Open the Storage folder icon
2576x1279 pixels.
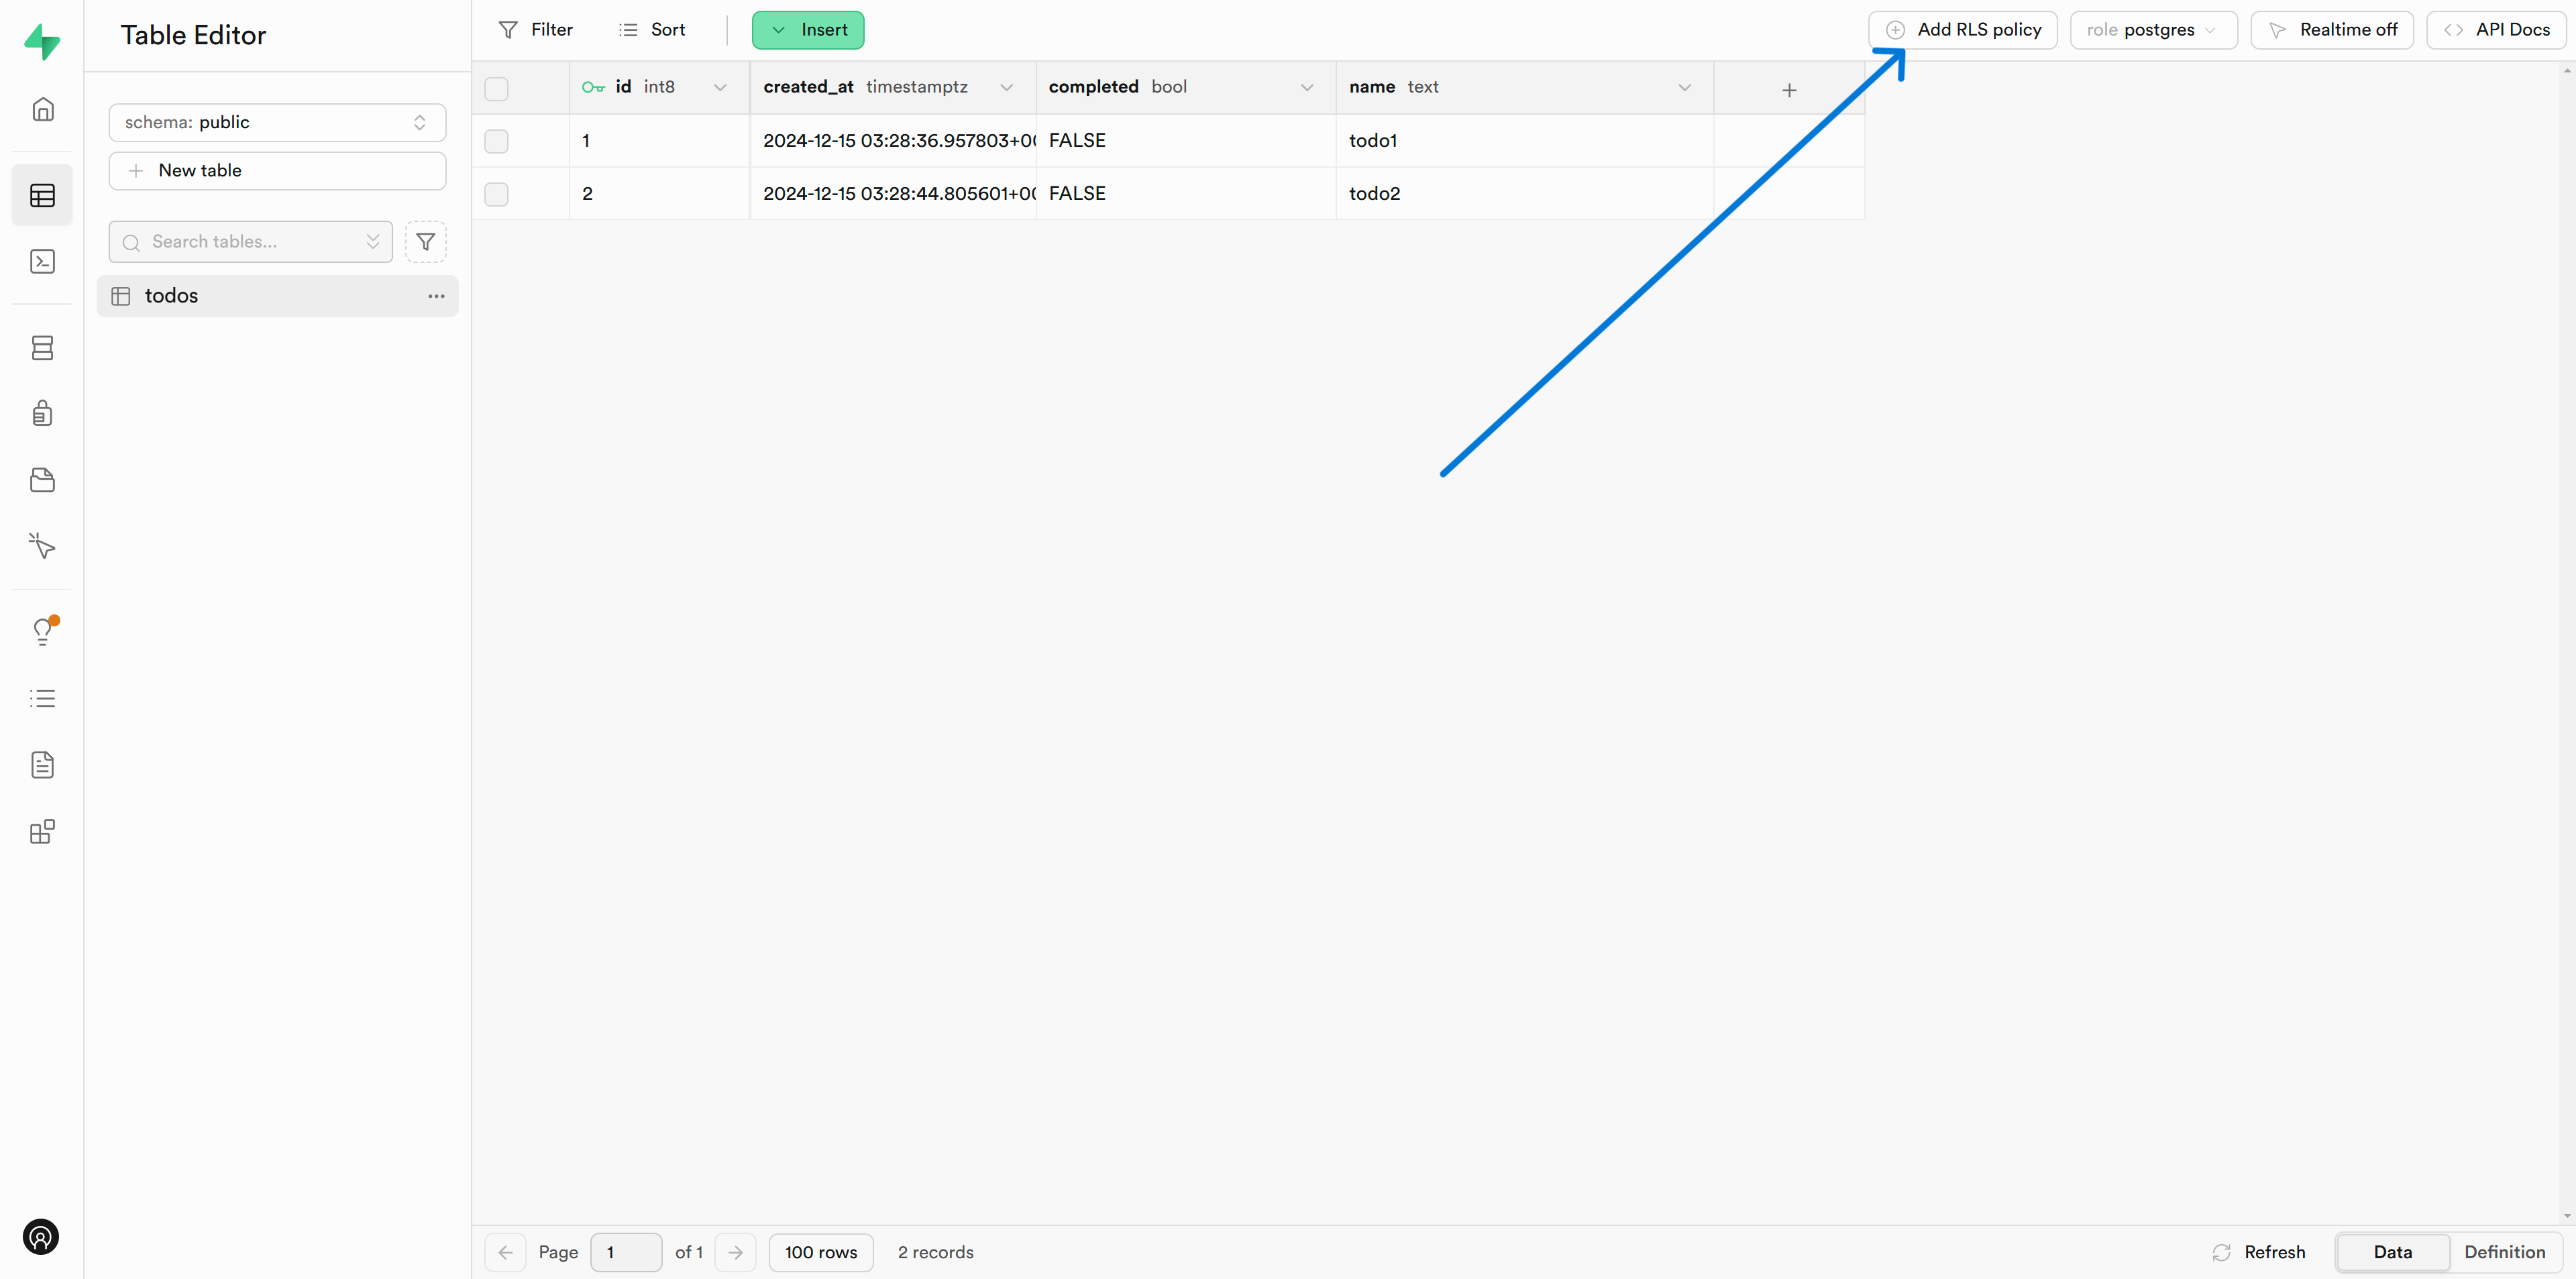coord(42,480)
